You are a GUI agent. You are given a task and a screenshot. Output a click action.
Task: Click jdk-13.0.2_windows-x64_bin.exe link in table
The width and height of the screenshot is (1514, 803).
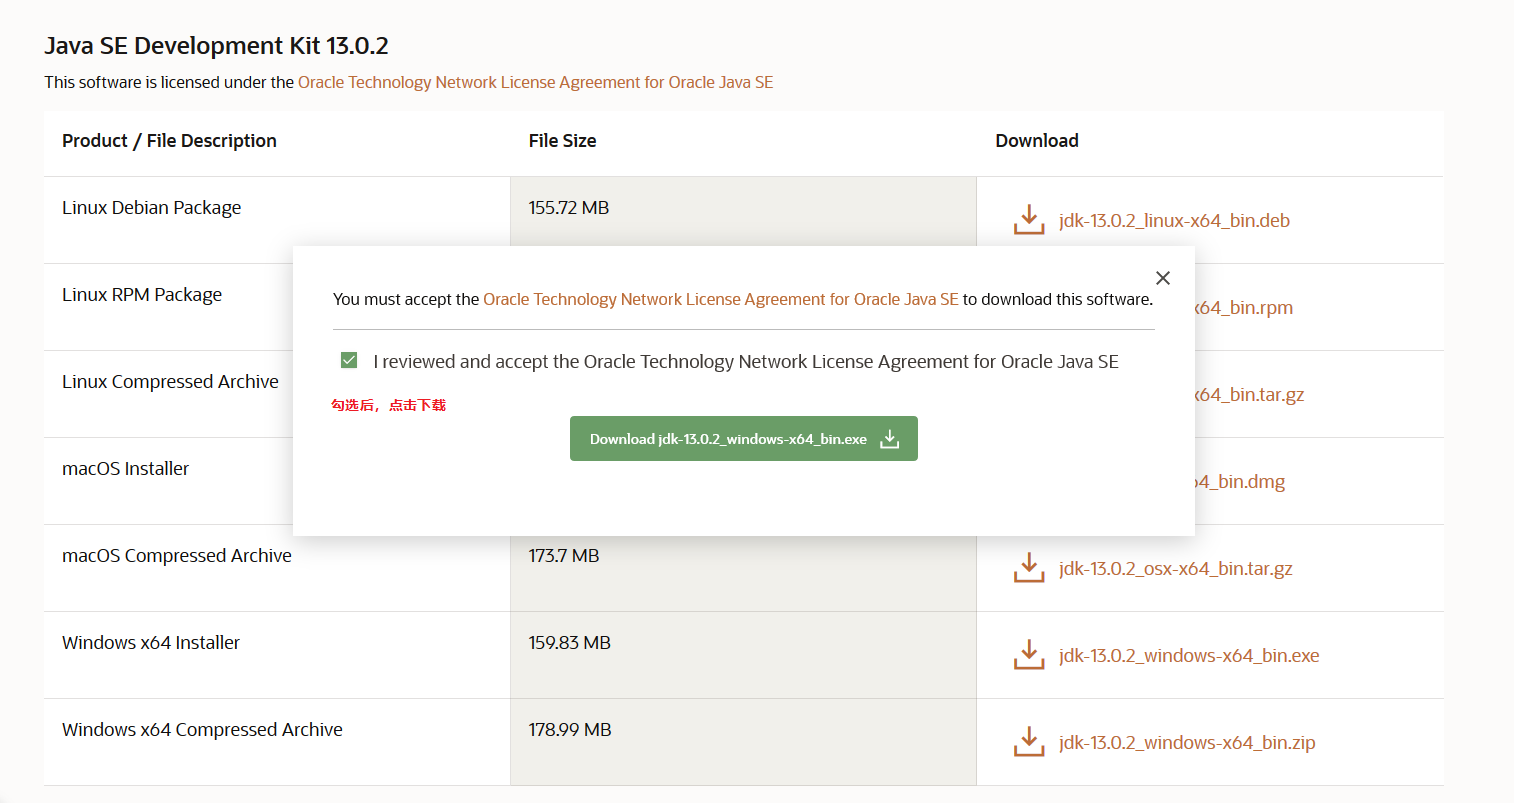point(1189,655)
